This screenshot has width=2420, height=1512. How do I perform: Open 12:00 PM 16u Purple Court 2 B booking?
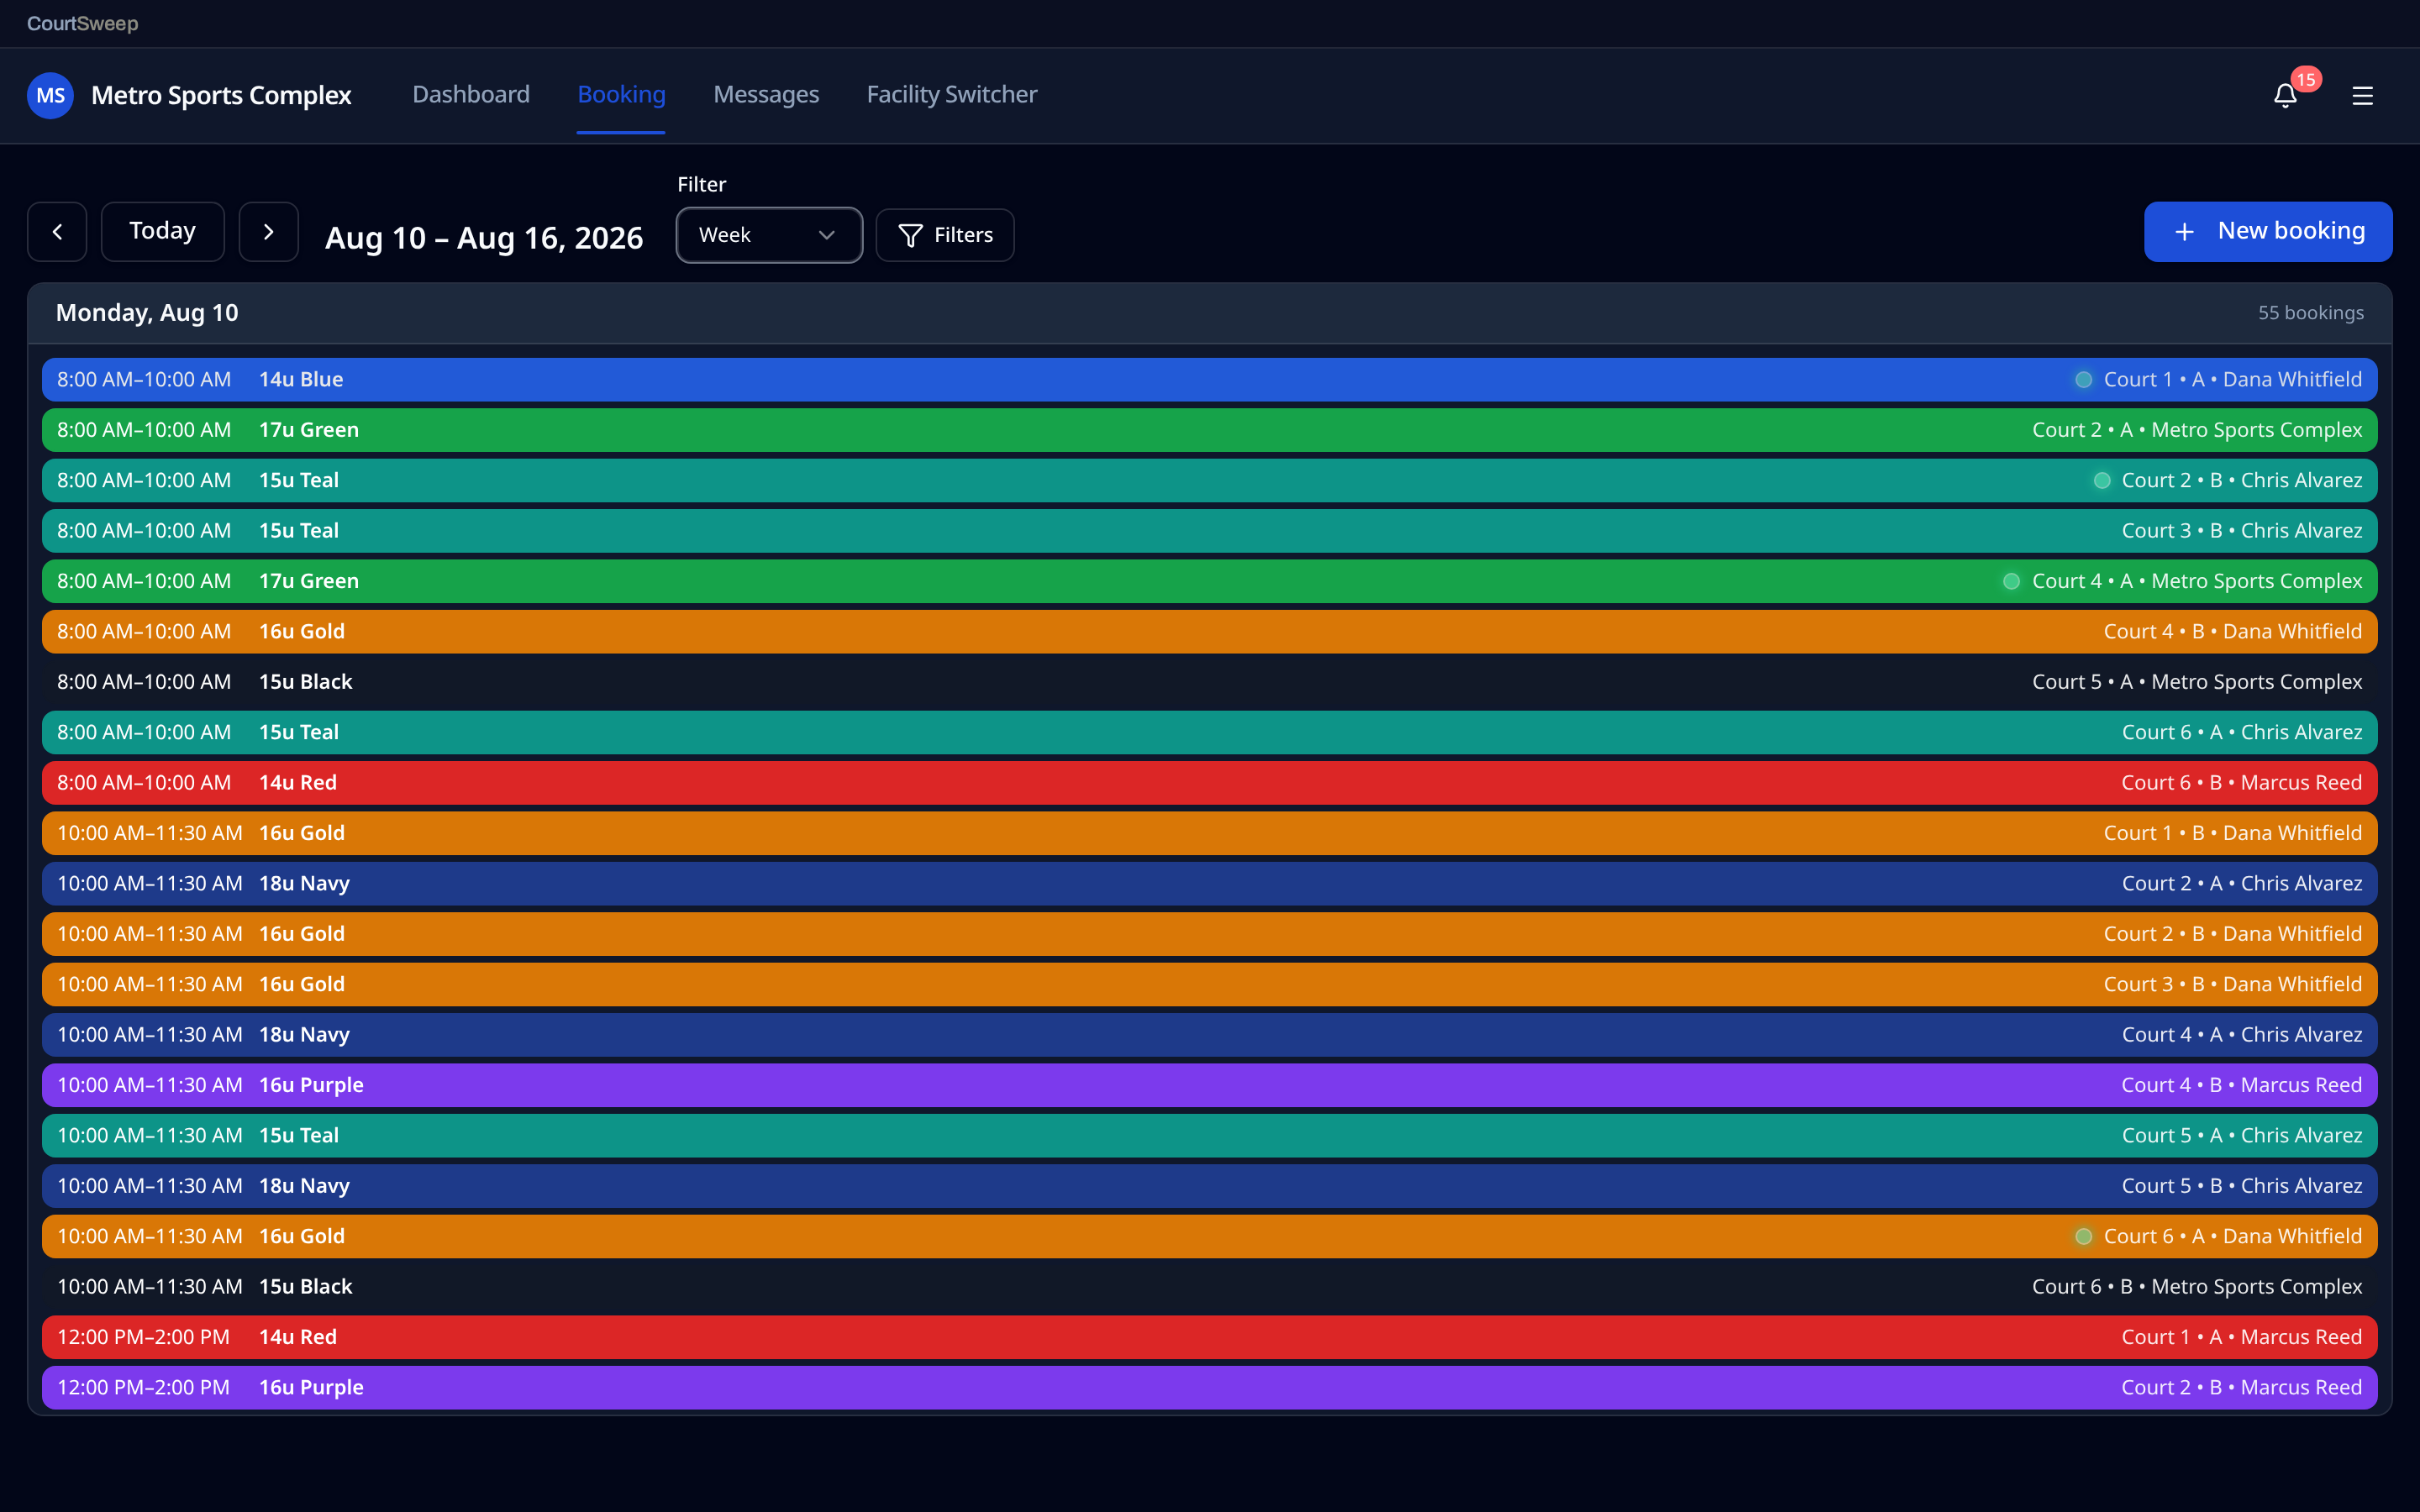(1210, 1388)
